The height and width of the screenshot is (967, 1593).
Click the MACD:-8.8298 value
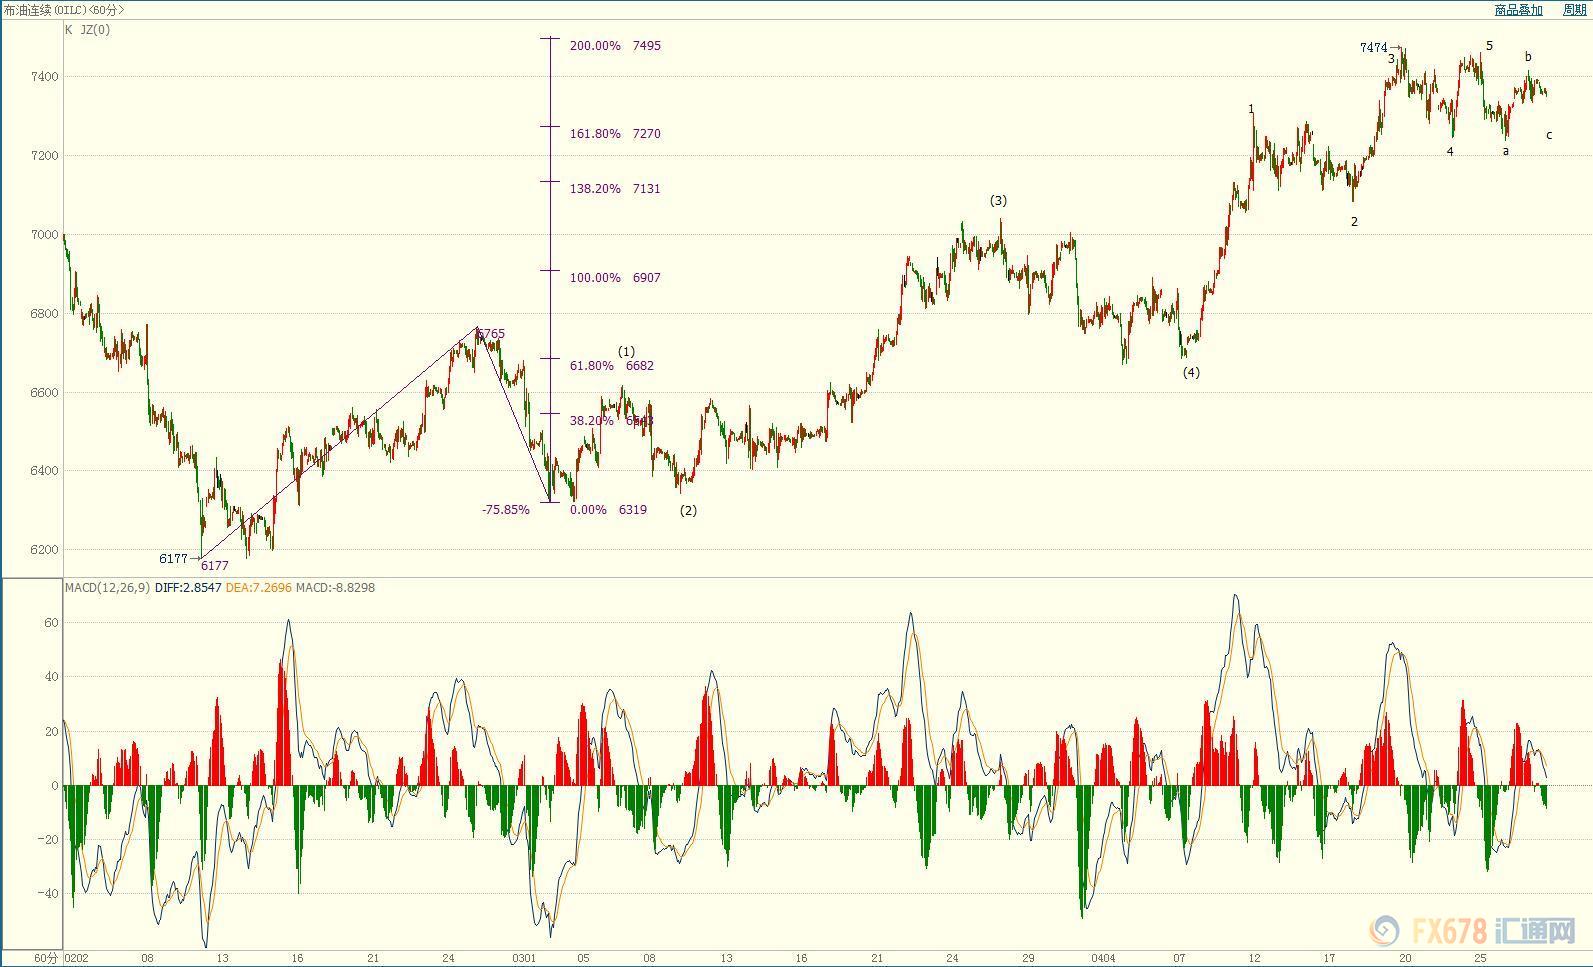coord(335,588)
